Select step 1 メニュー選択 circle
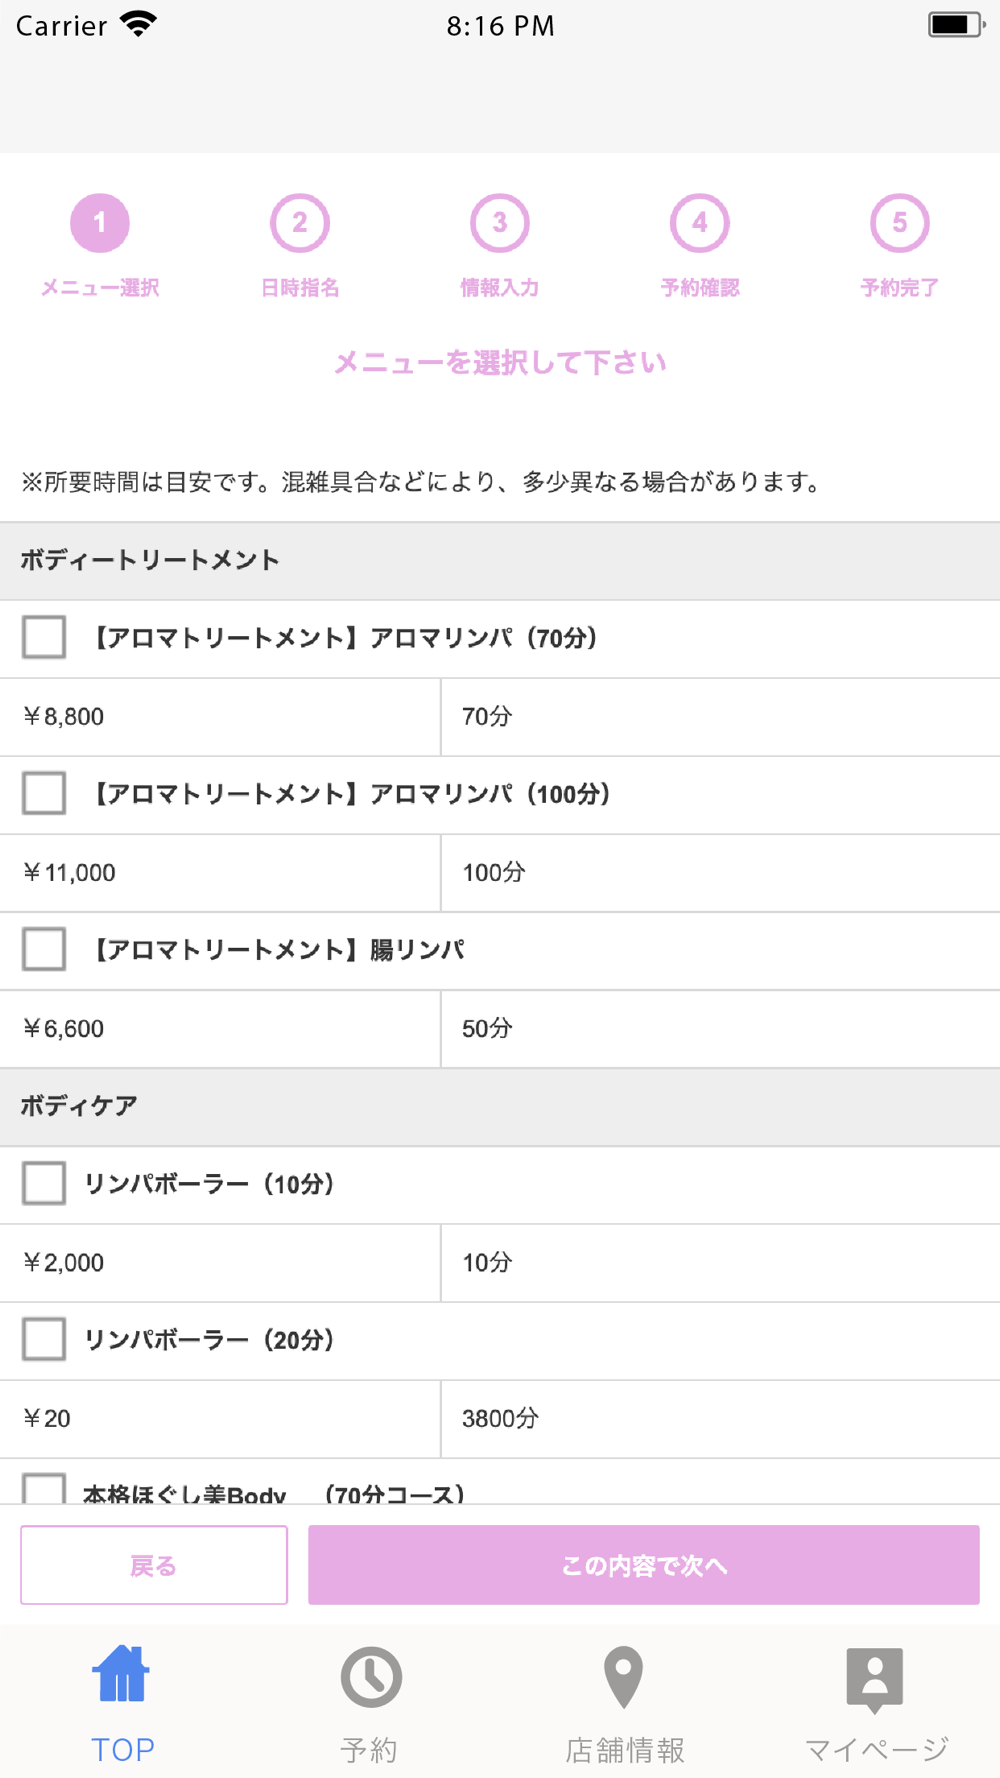The width and height of the screenshot is (1000, 1778). [100, 223]
